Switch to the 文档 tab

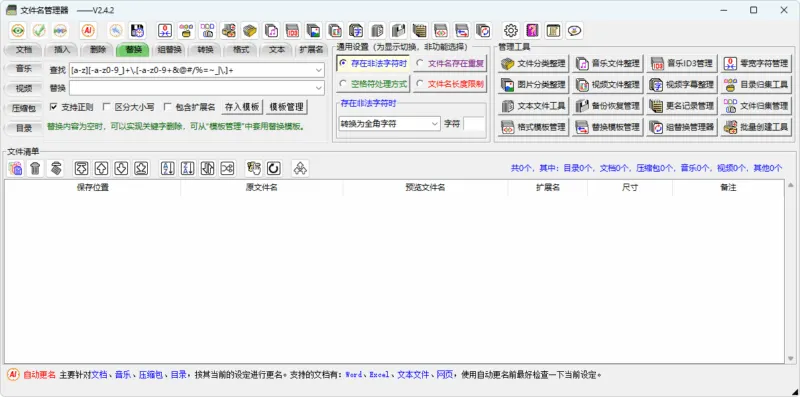coord(23,50)
